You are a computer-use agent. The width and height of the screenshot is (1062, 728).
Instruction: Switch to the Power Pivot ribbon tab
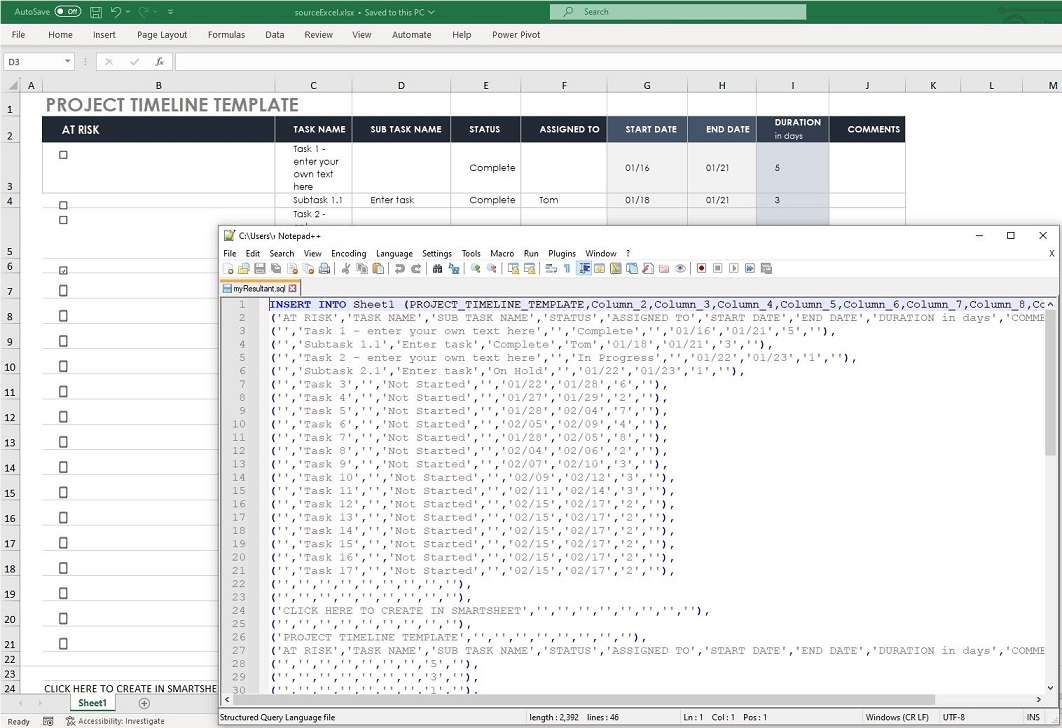[x=516, y=34]
